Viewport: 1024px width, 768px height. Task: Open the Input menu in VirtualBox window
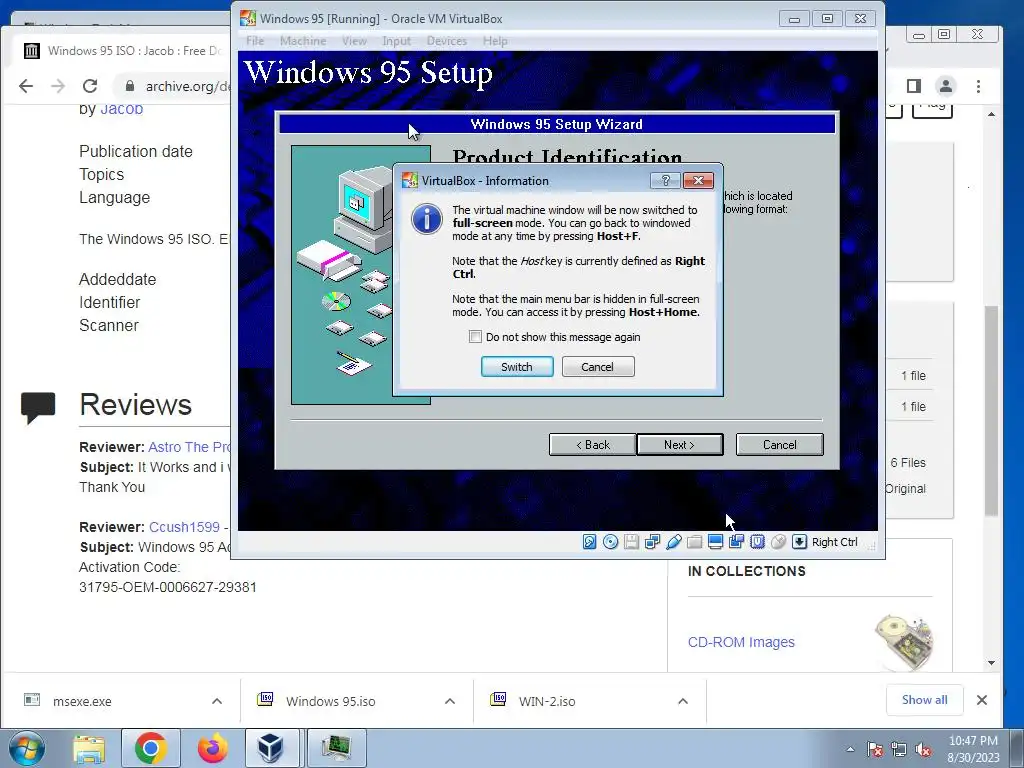396,41
